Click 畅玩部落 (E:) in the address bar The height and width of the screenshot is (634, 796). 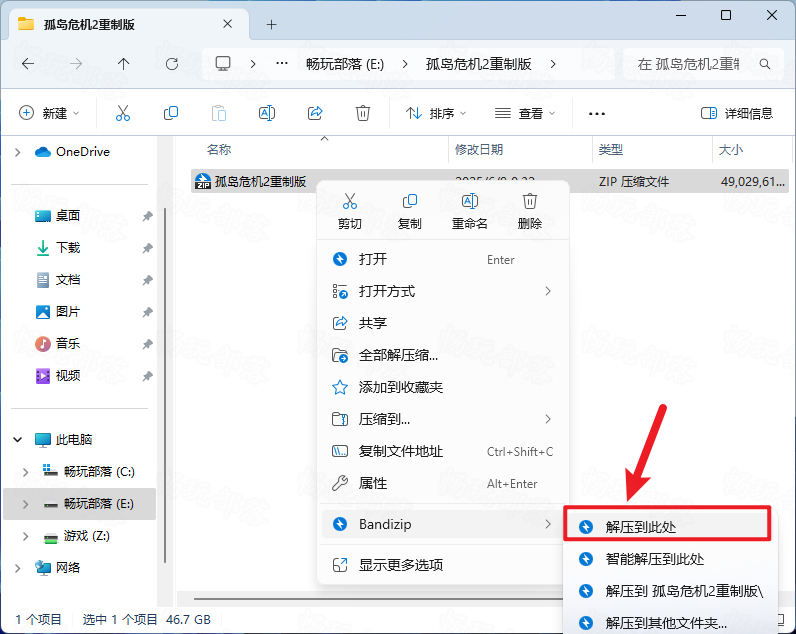(345, 64)
